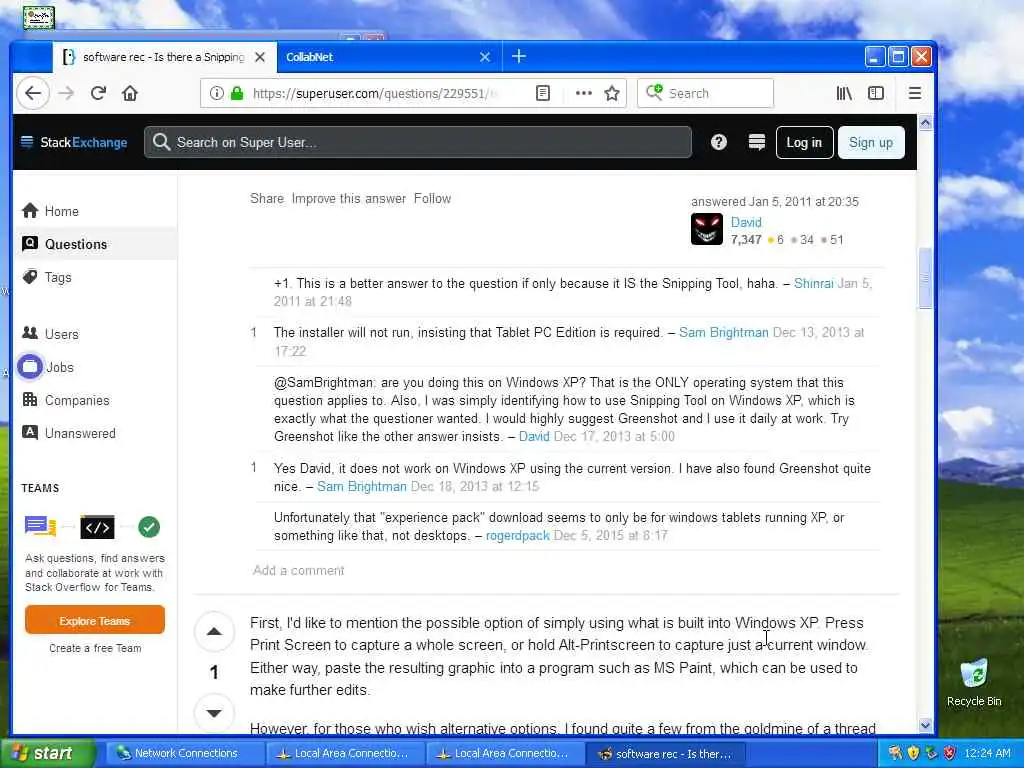
Task: Show sidebars from the toolbar icon
Action: coord(876,93)
